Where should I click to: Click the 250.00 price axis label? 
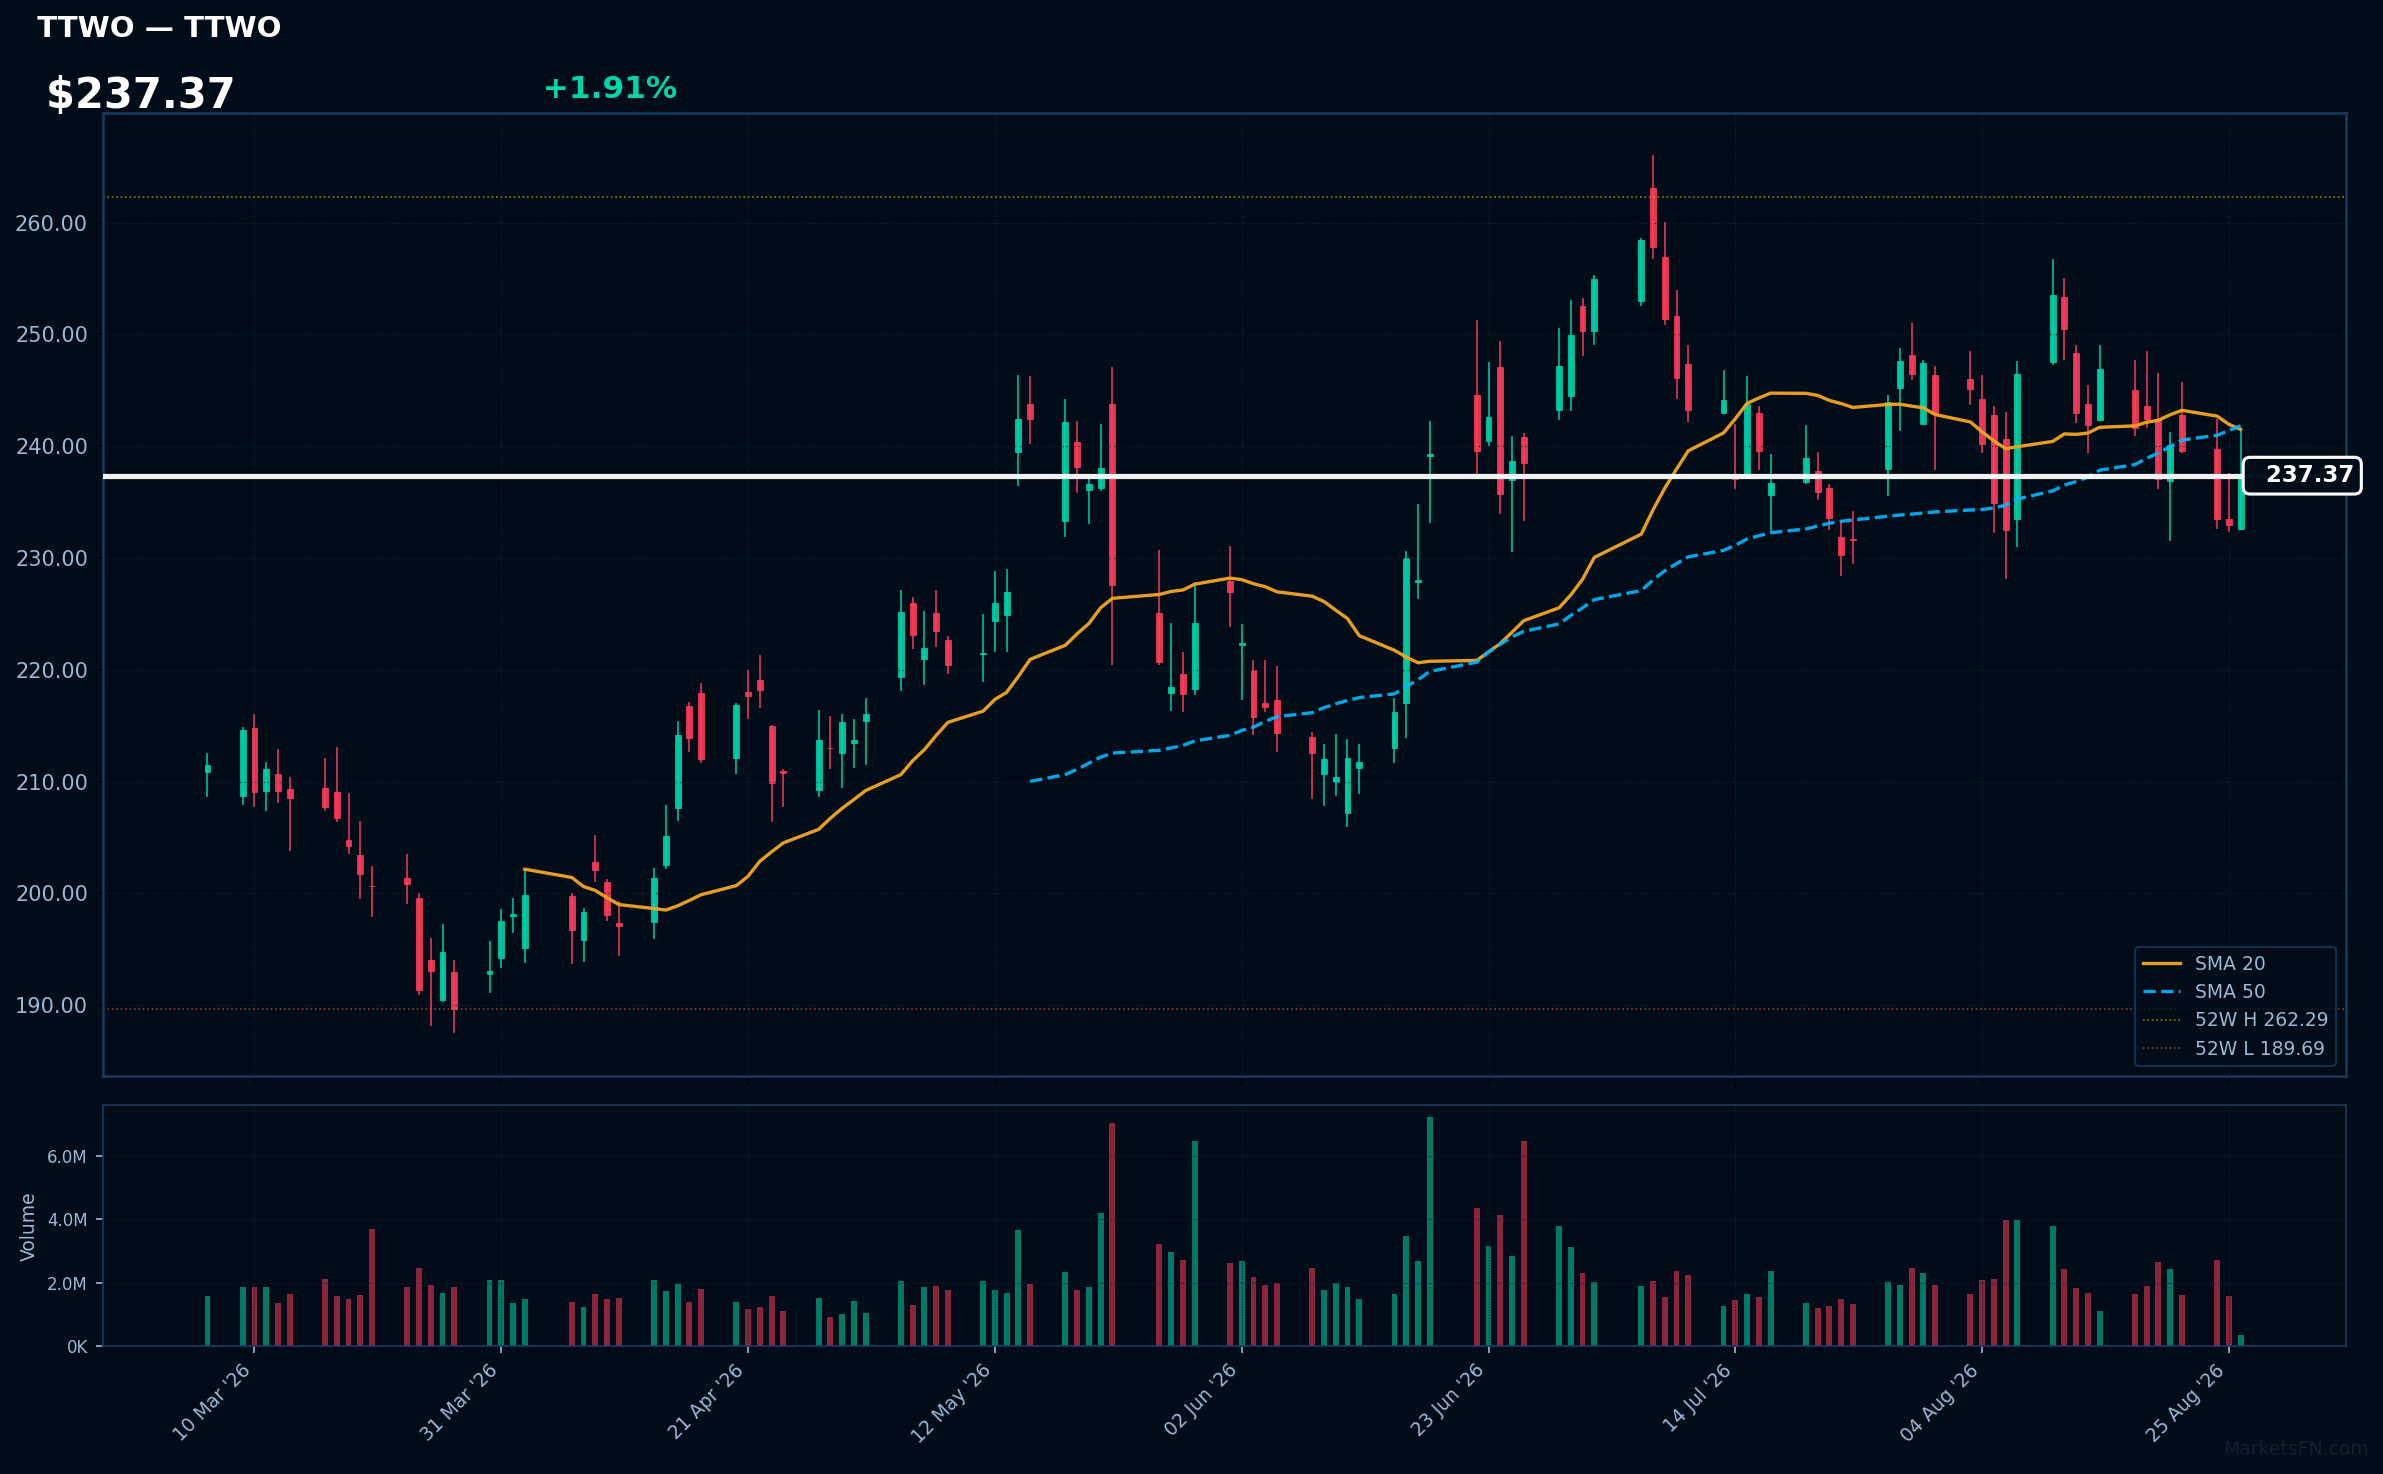(51, 334)
